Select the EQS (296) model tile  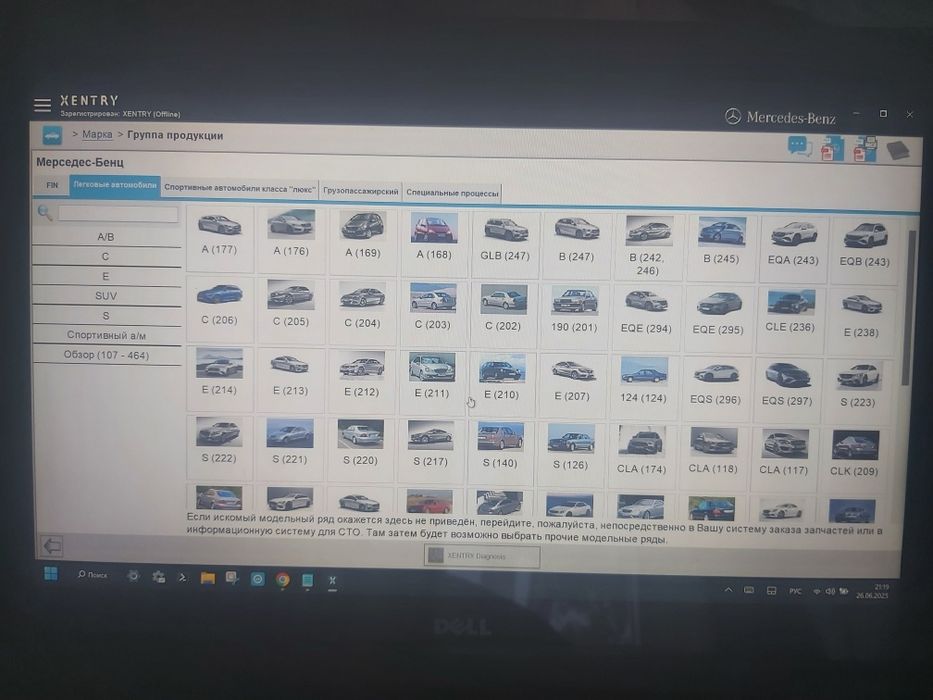pos(715,388)
